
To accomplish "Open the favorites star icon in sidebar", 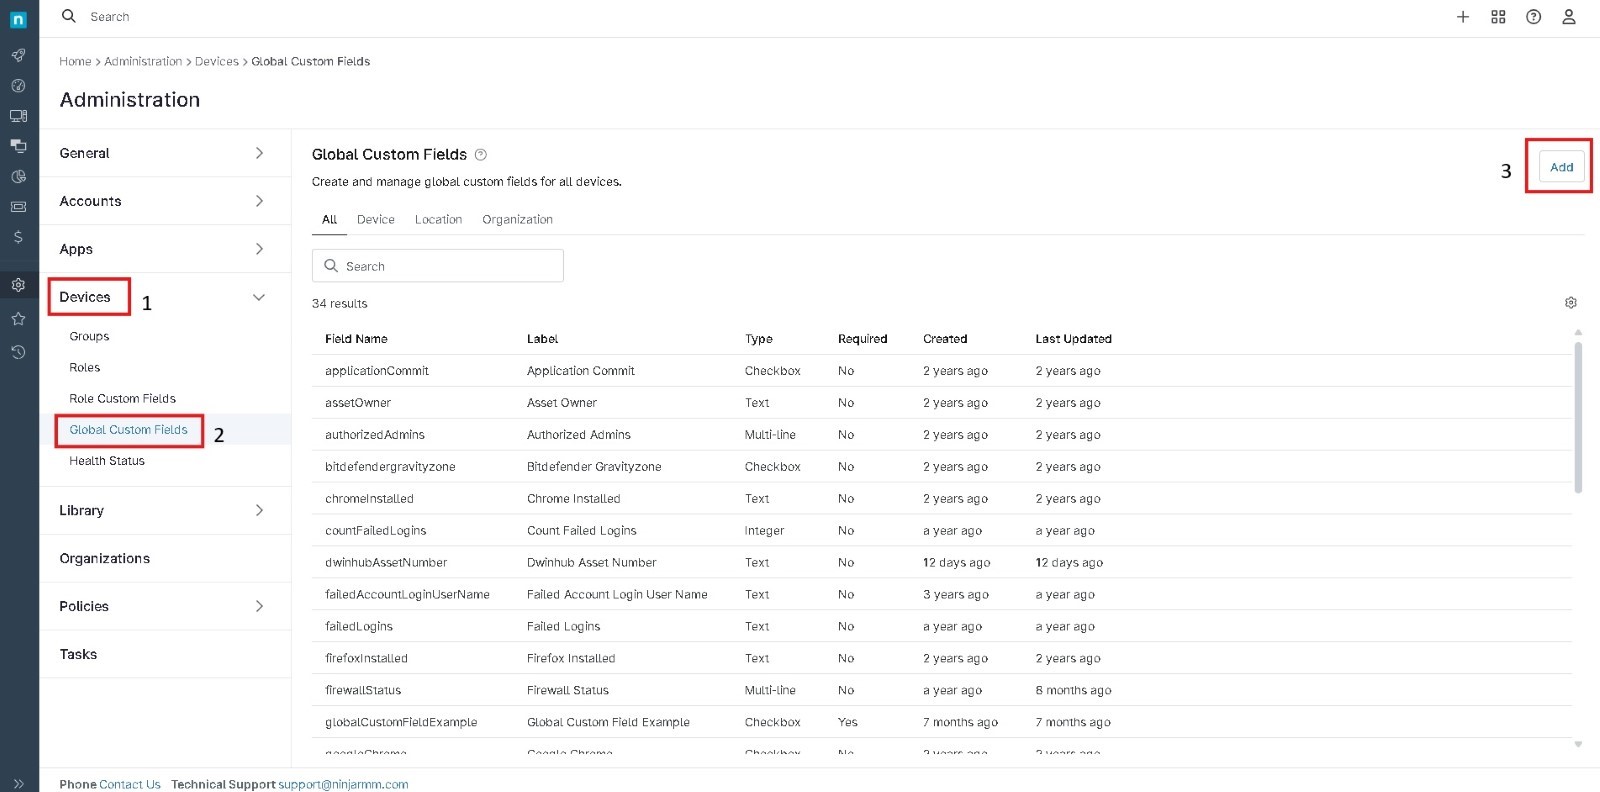I will click(x=18, y=319).
